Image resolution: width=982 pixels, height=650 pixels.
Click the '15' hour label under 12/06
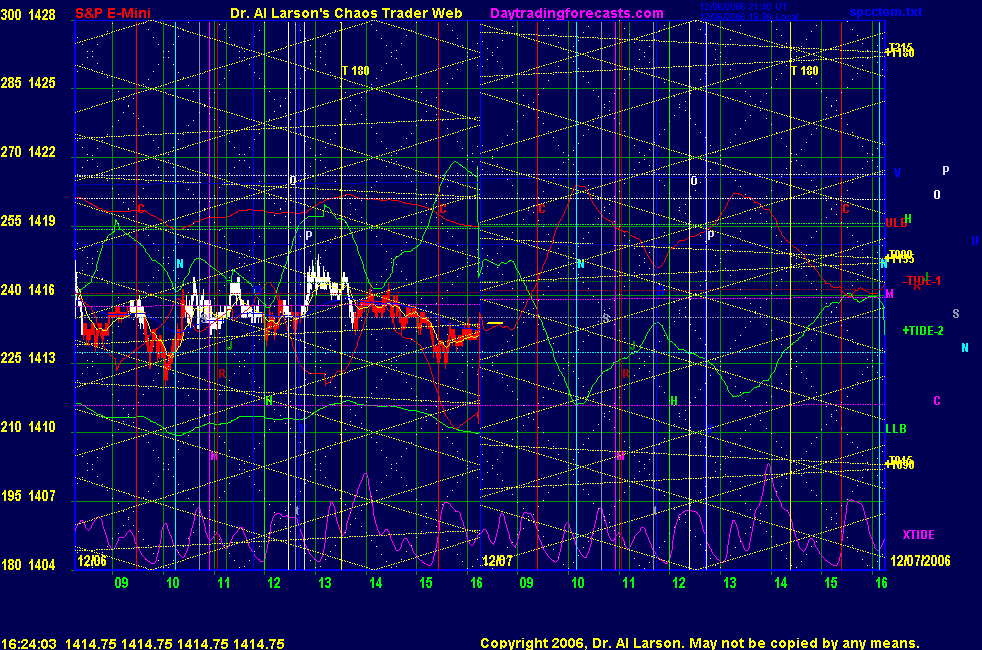pos(425,583)
